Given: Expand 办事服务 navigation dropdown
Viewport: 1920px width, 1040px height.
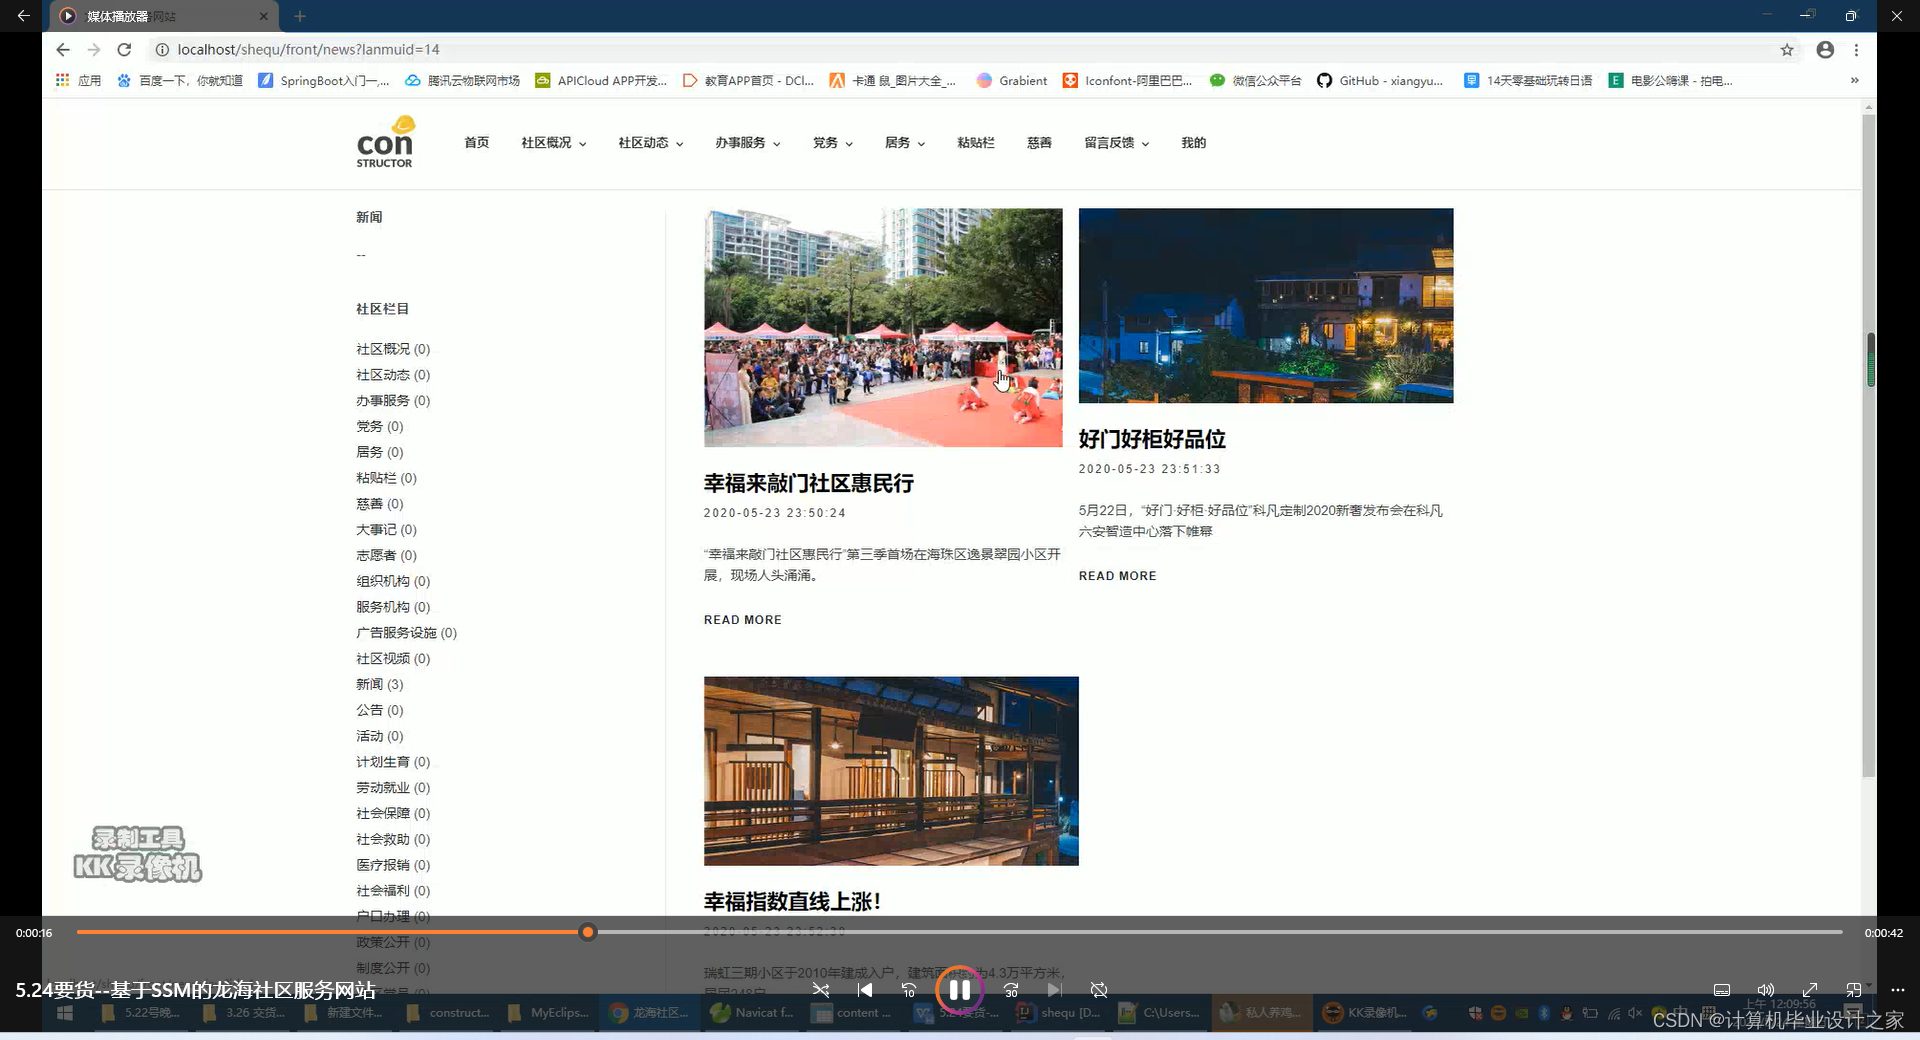Looking at the screenshot, I should (x=747, y=142).
